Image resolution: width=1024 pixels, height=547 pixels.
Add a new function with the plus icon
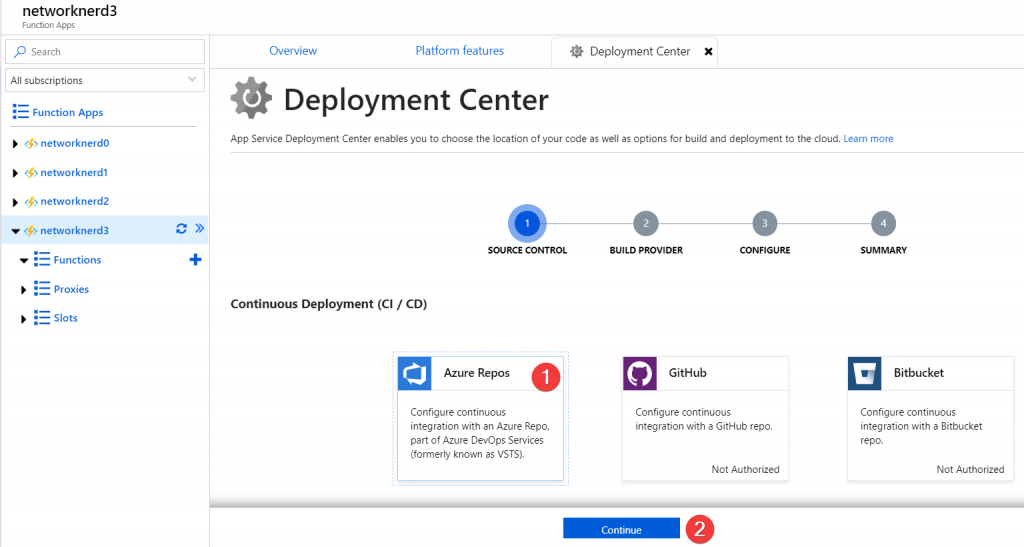pyautogui.click(x=195, y=260)
